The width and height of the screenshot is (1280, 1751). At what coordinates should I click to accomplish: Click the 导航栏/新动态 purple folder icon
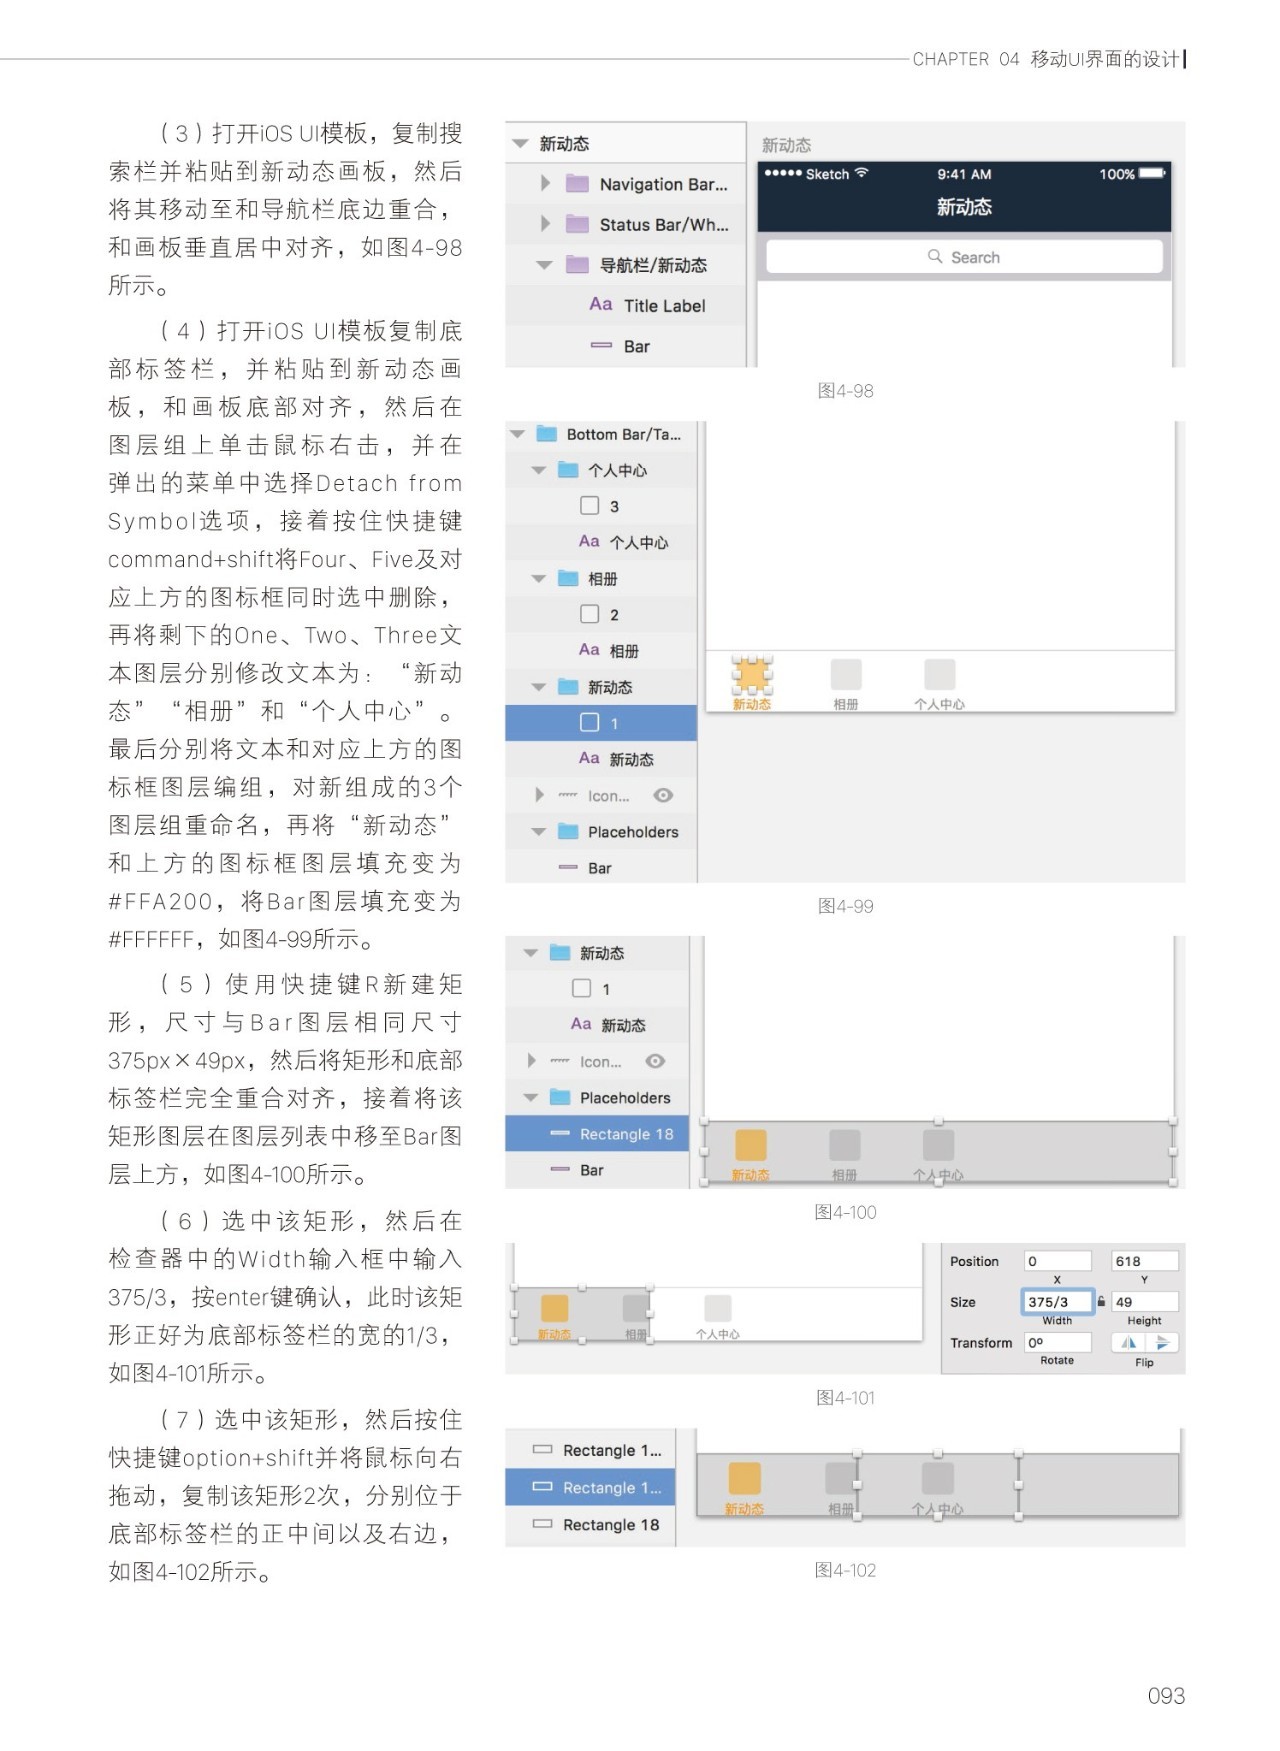click(x=577, y=264)
